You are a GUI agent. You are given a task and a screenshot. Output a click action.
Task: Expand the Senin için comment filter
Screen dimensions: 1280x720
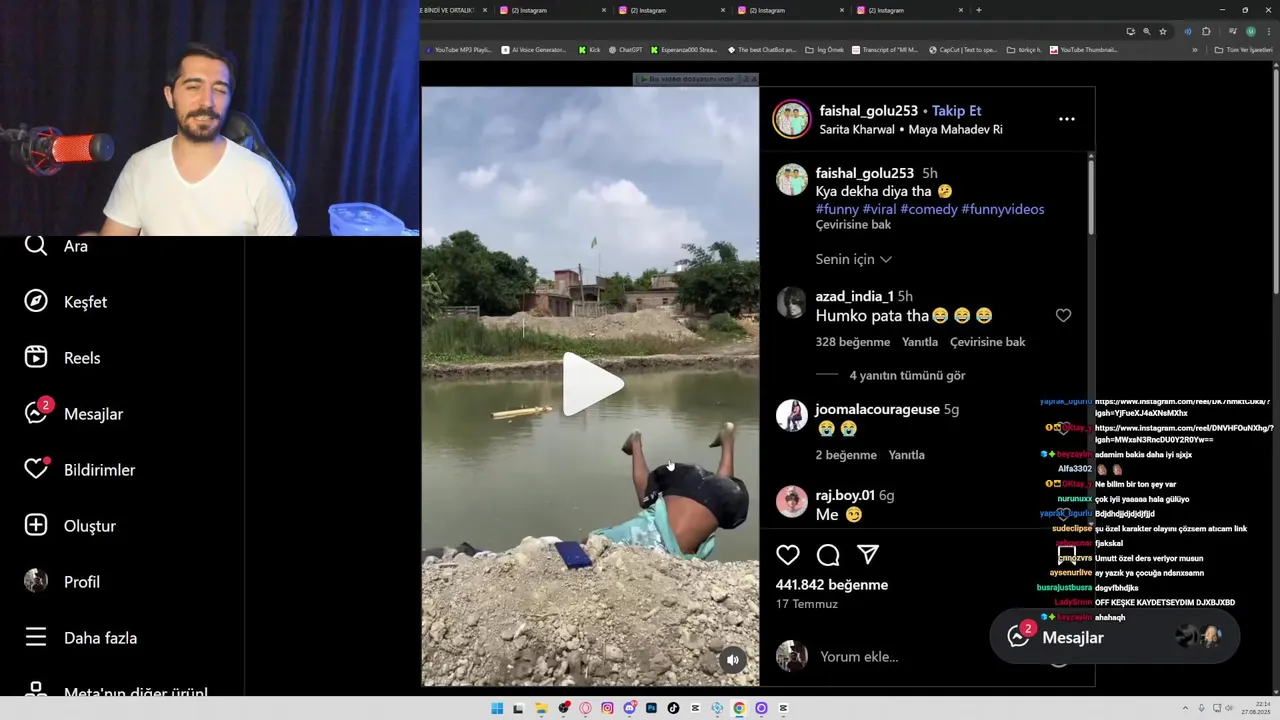click(853, 259)
